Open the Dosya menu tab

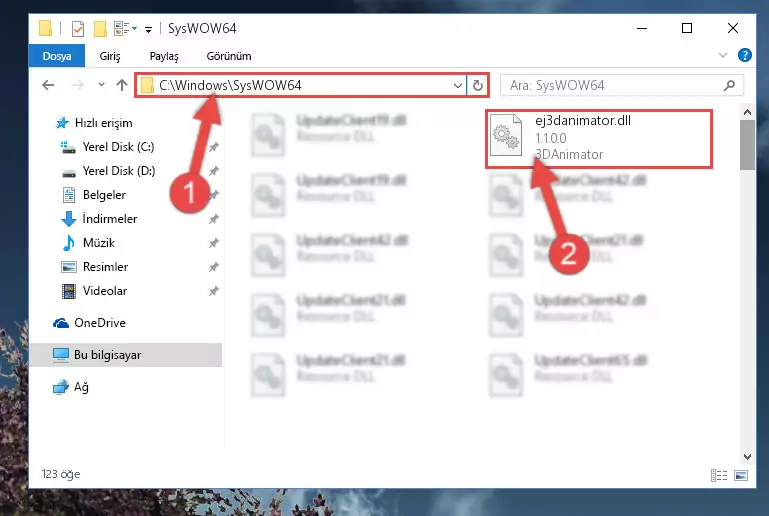point(57,56)
